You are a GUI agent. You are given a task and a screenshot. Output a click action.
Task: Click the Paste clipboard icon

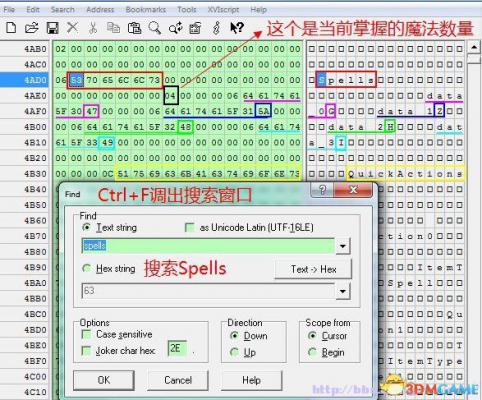134,28
